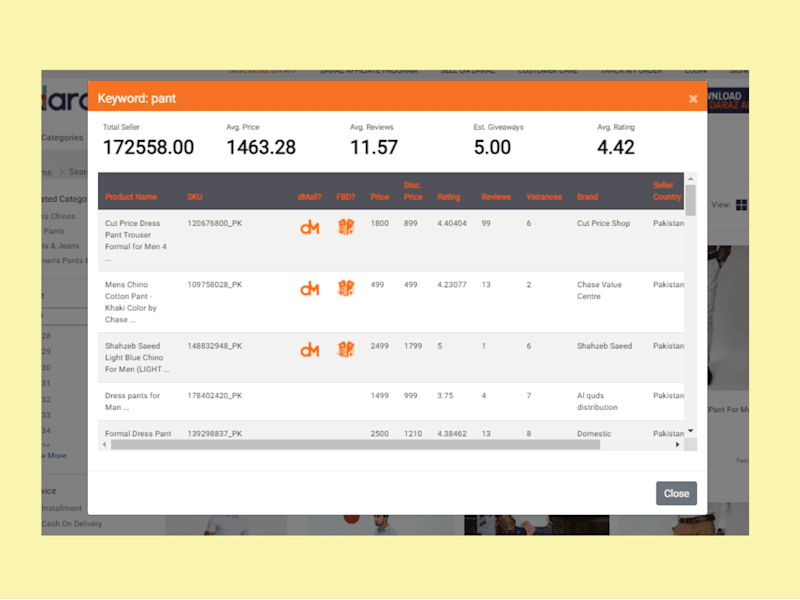This screenshot has width=800, height=600.
Task: Click FBD icon in Mens Chino row
Action: click(346, 288)
